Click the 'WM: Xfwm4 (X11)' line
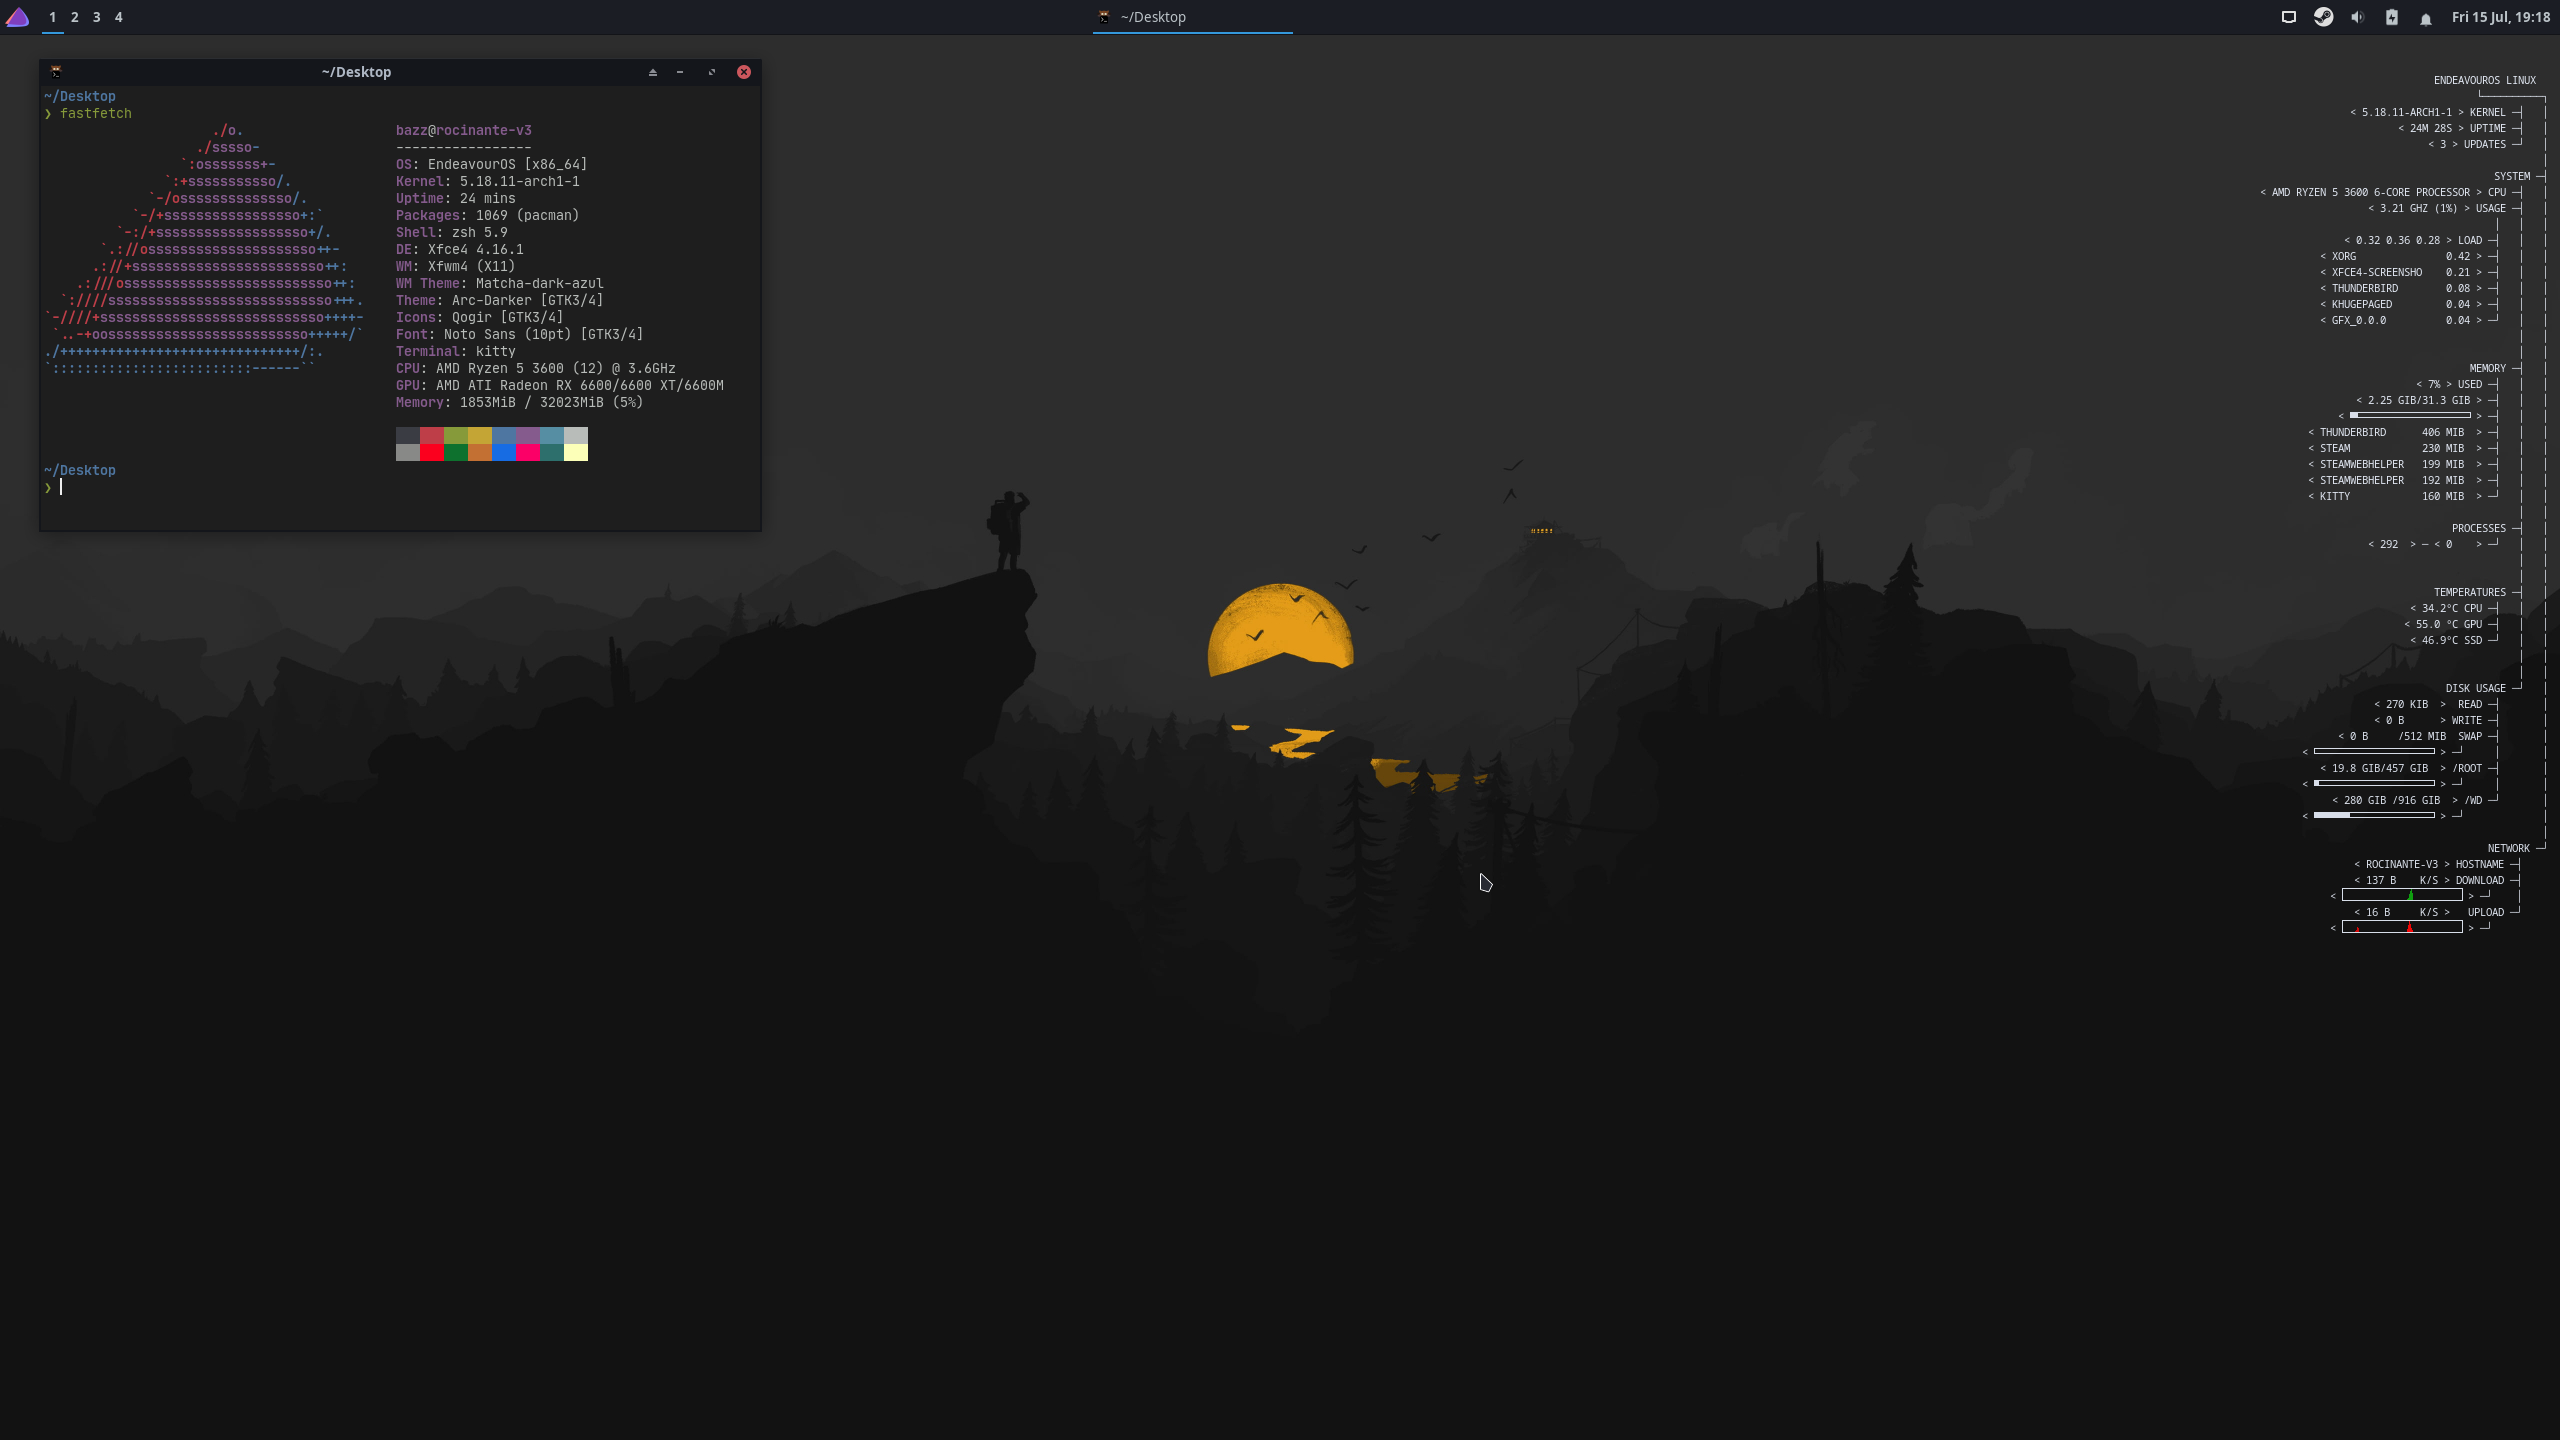Viewport: 2560px width, 1440px height. [x=456, y=266]
